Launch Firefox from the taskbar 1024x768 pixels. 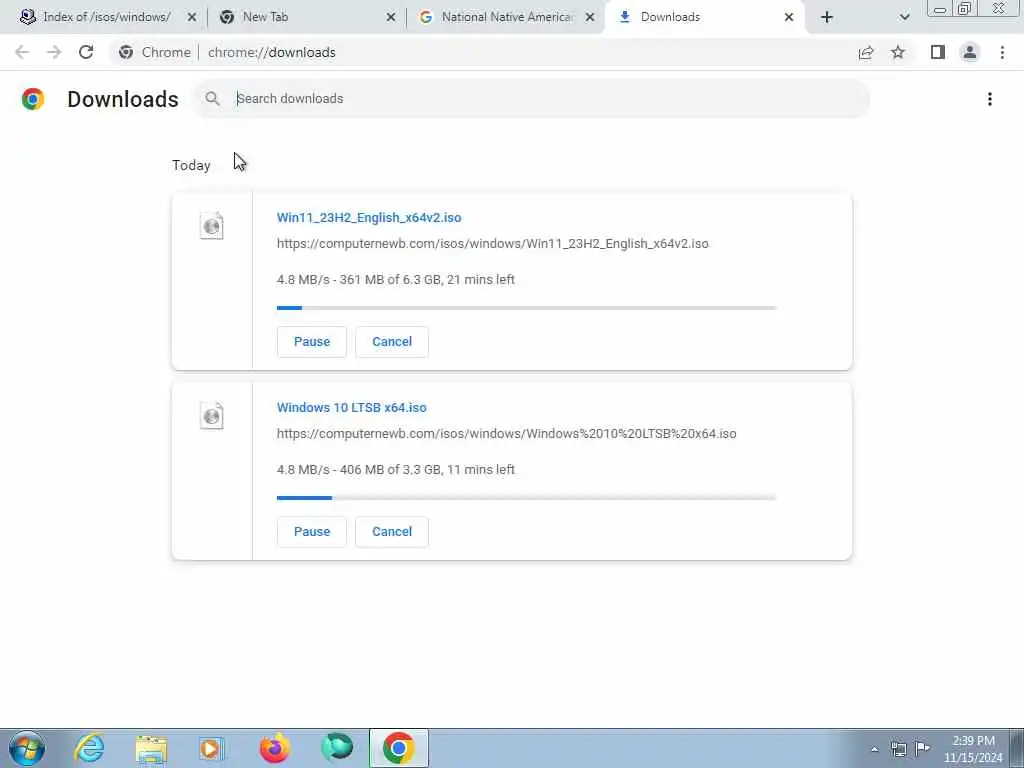[274, 748]
